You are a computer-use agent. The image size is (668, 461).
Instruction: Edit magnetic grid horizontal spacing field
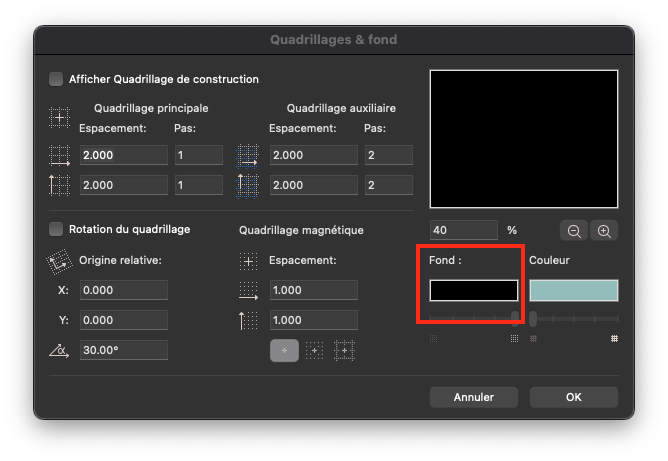coord(314,290)
